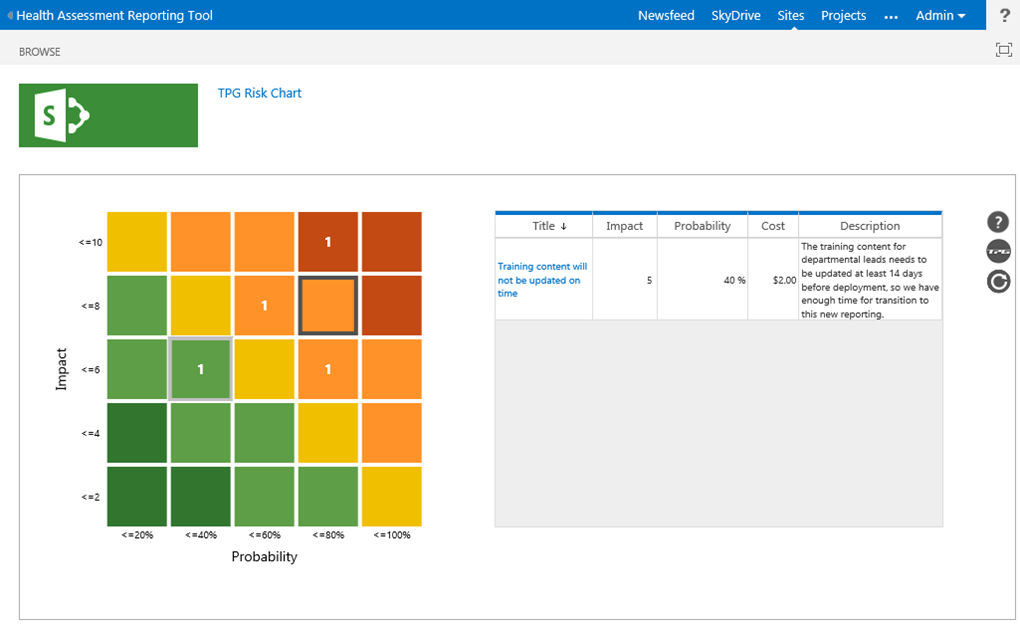Open the ellipsis more menu
The height and width of the screenshot is (624, 1020).
click(x=891, y=16)
